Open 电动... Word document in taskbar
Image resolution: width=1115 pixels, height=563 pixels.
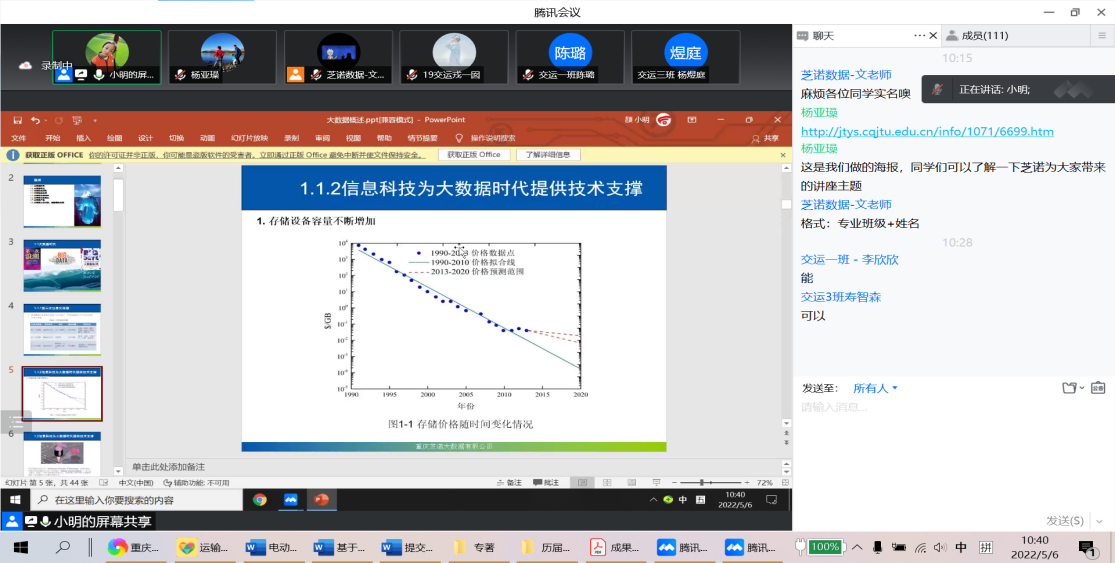pos(272,547)
